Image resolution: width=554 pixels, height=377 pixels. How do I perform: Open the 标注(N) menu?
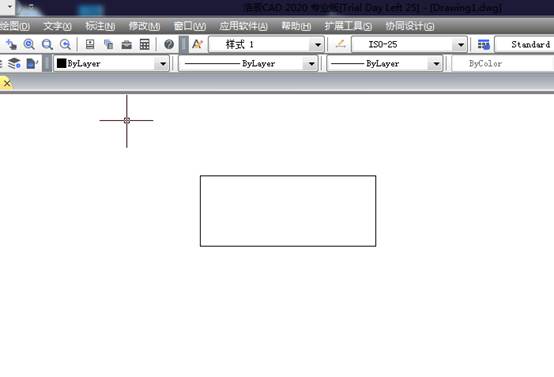tap(100, 26)
